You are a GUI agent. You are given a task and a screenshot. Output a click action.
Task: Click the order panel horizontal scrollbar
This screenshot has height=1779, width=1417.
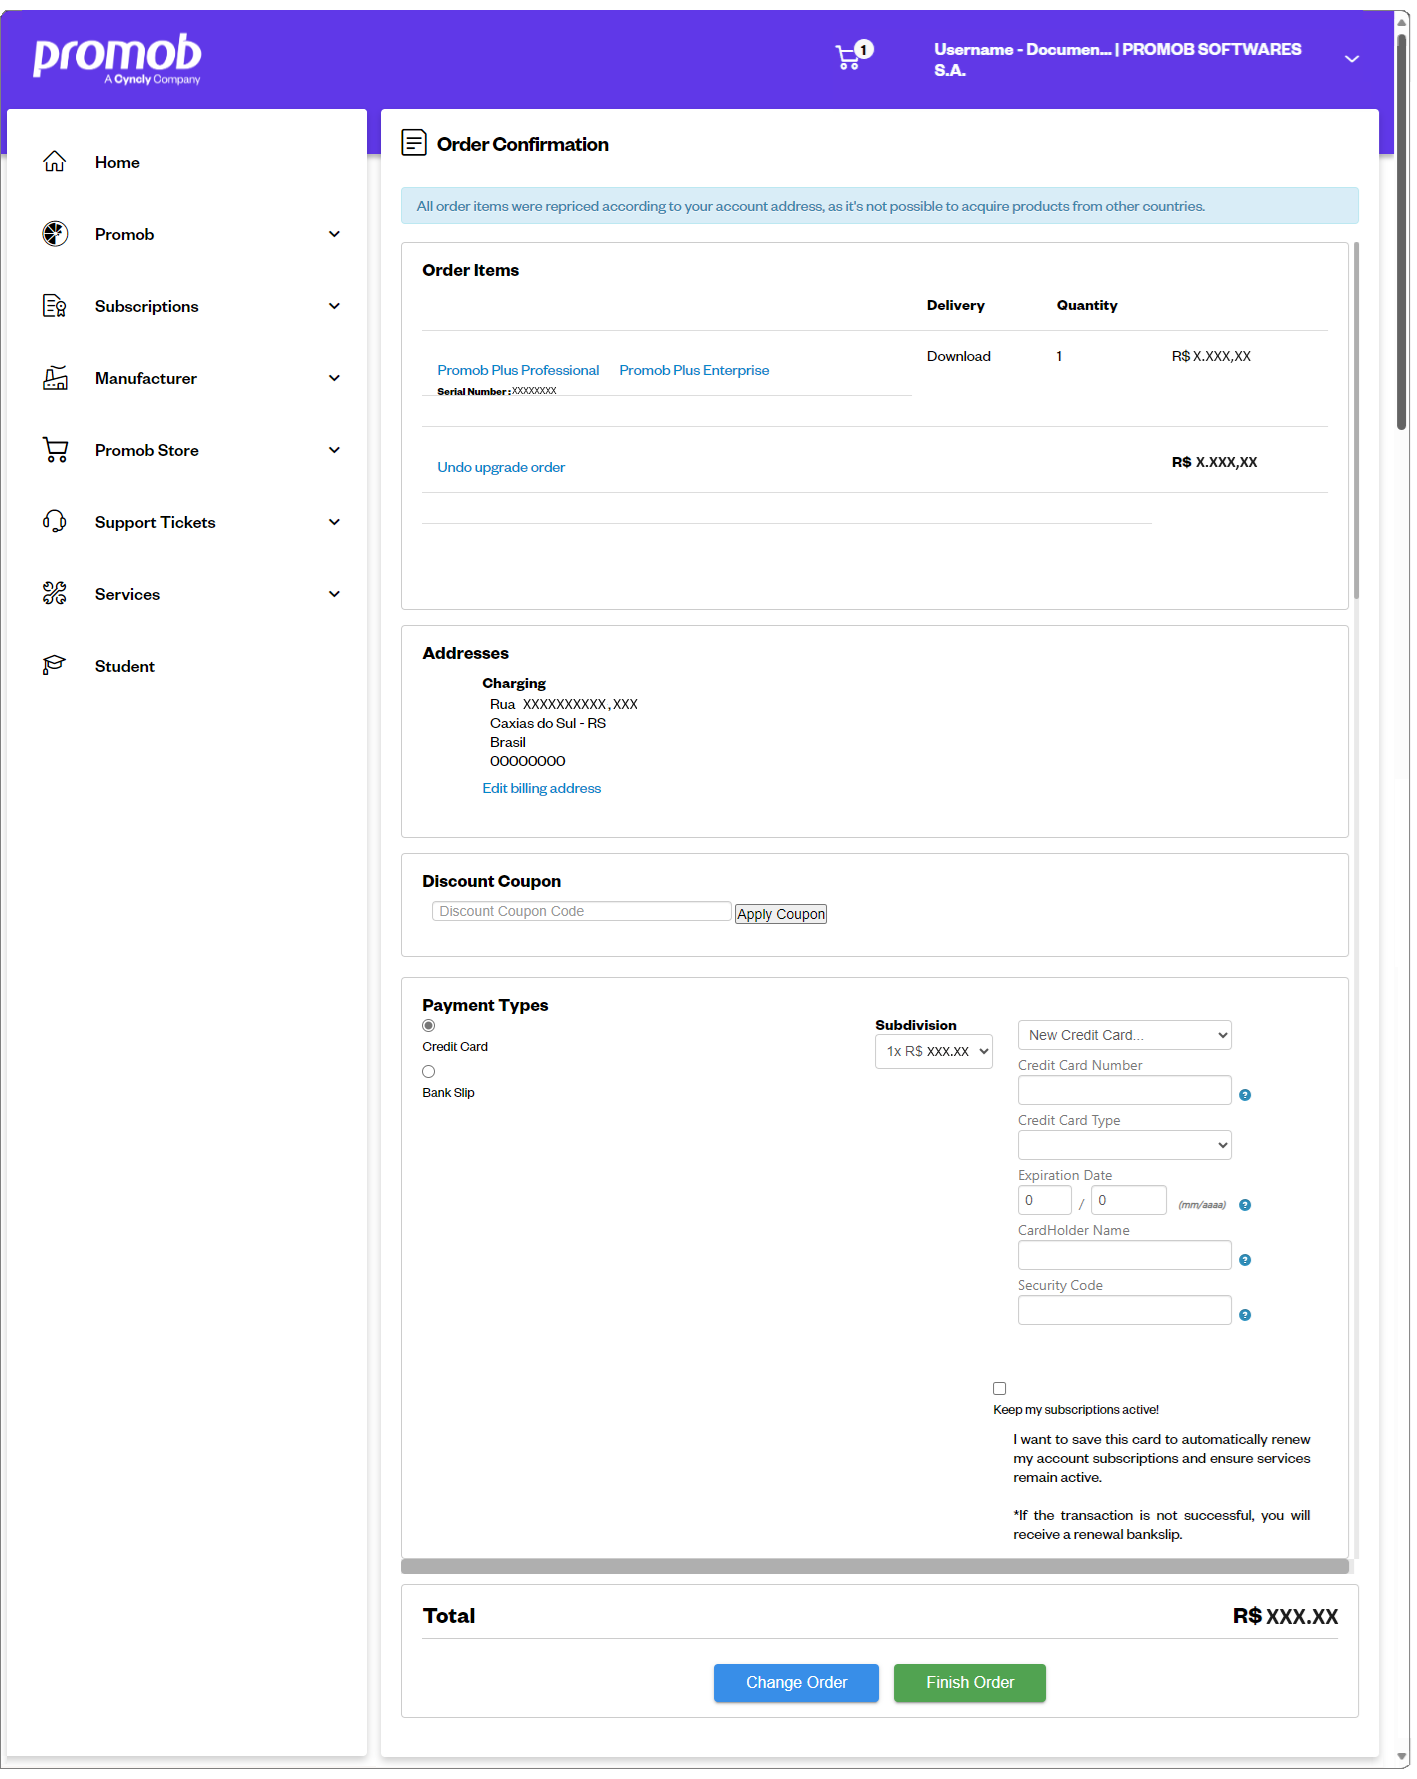875,1566
